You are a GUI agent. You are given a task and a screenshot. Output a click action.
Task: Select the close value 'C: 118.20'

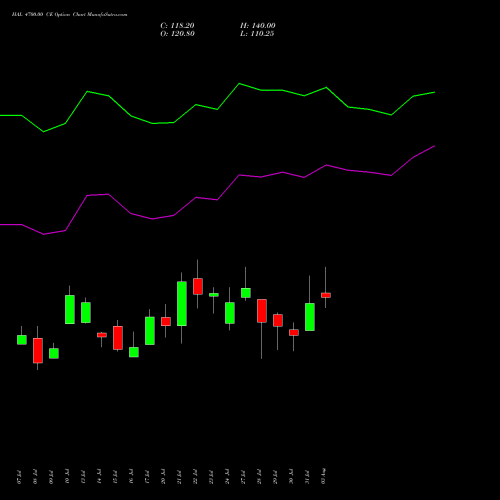point(177,26)
